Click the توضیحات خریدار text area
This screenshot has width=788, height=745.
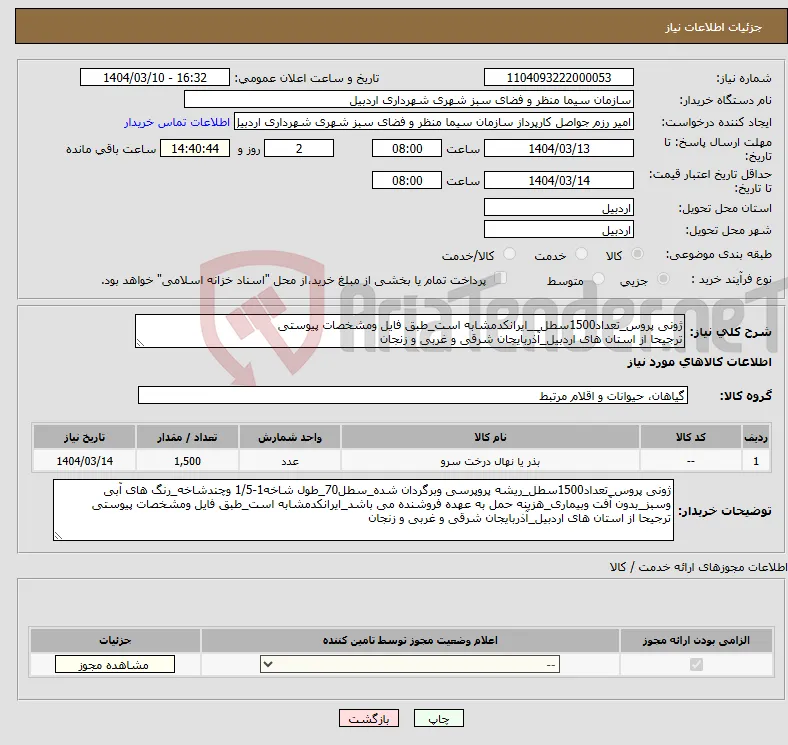coord(363,510)
